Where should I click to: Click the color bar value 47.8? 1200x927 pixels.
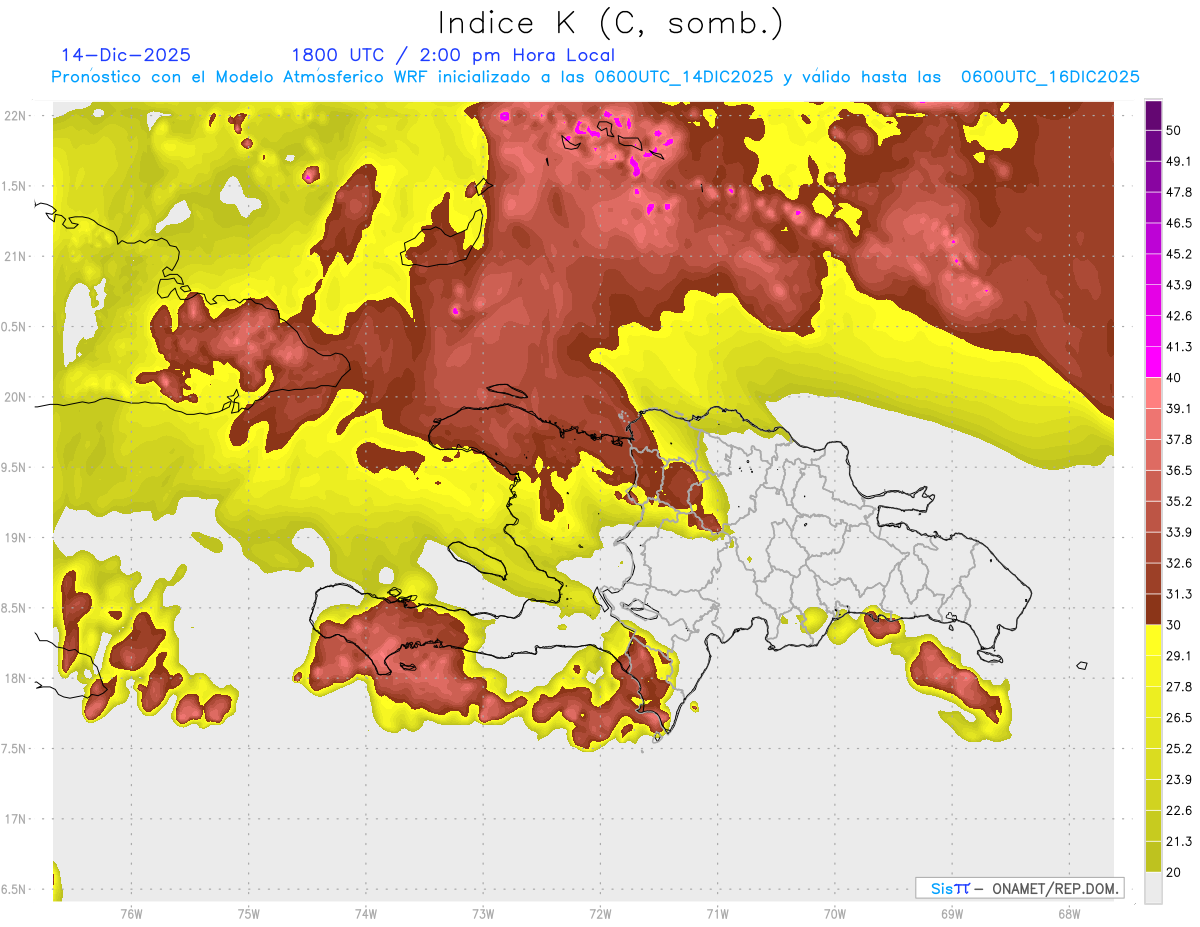[x=1179, y=192]
